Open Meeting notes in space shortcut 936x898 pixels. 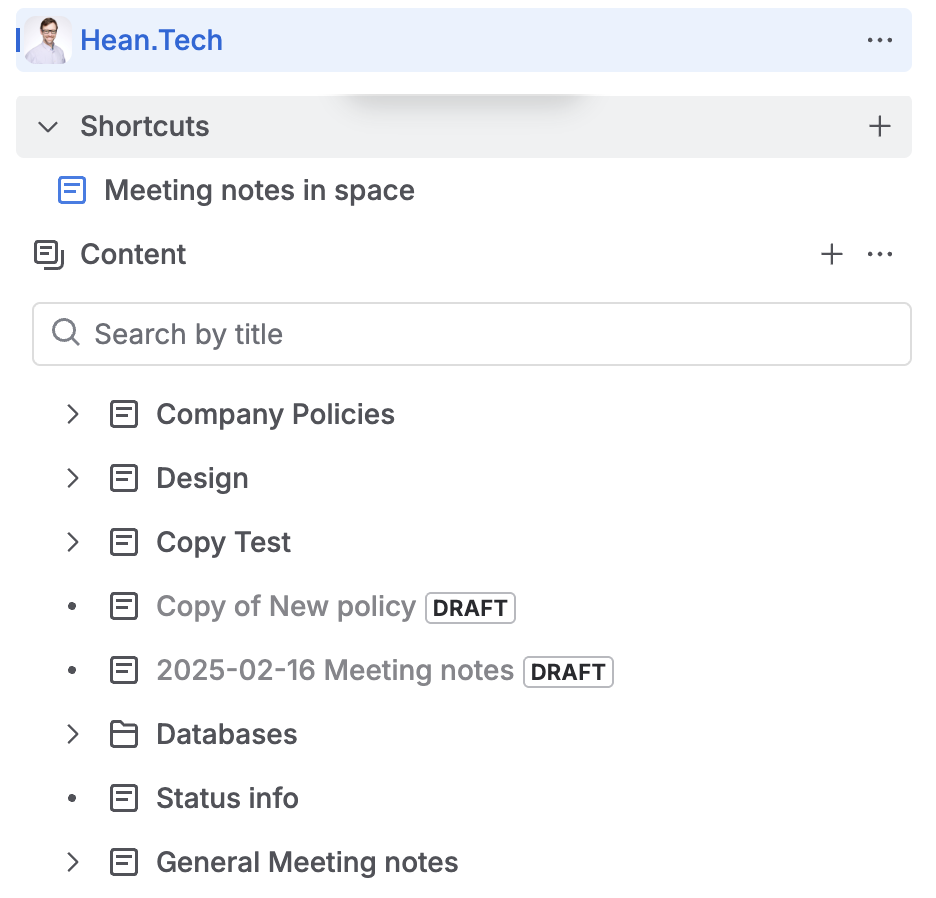coord(258,190)
